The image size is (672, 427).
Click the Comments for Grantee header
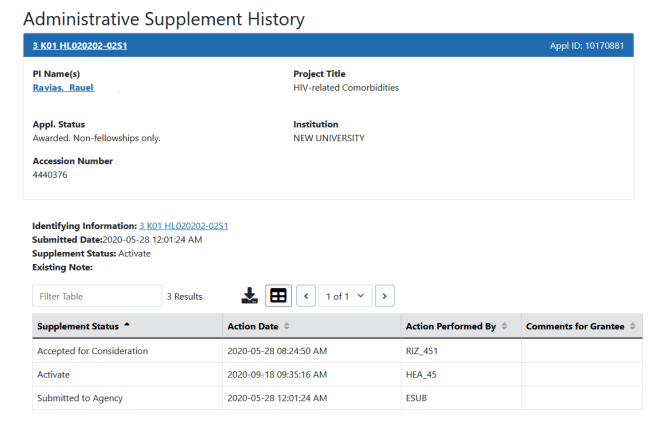pos(575,326)
